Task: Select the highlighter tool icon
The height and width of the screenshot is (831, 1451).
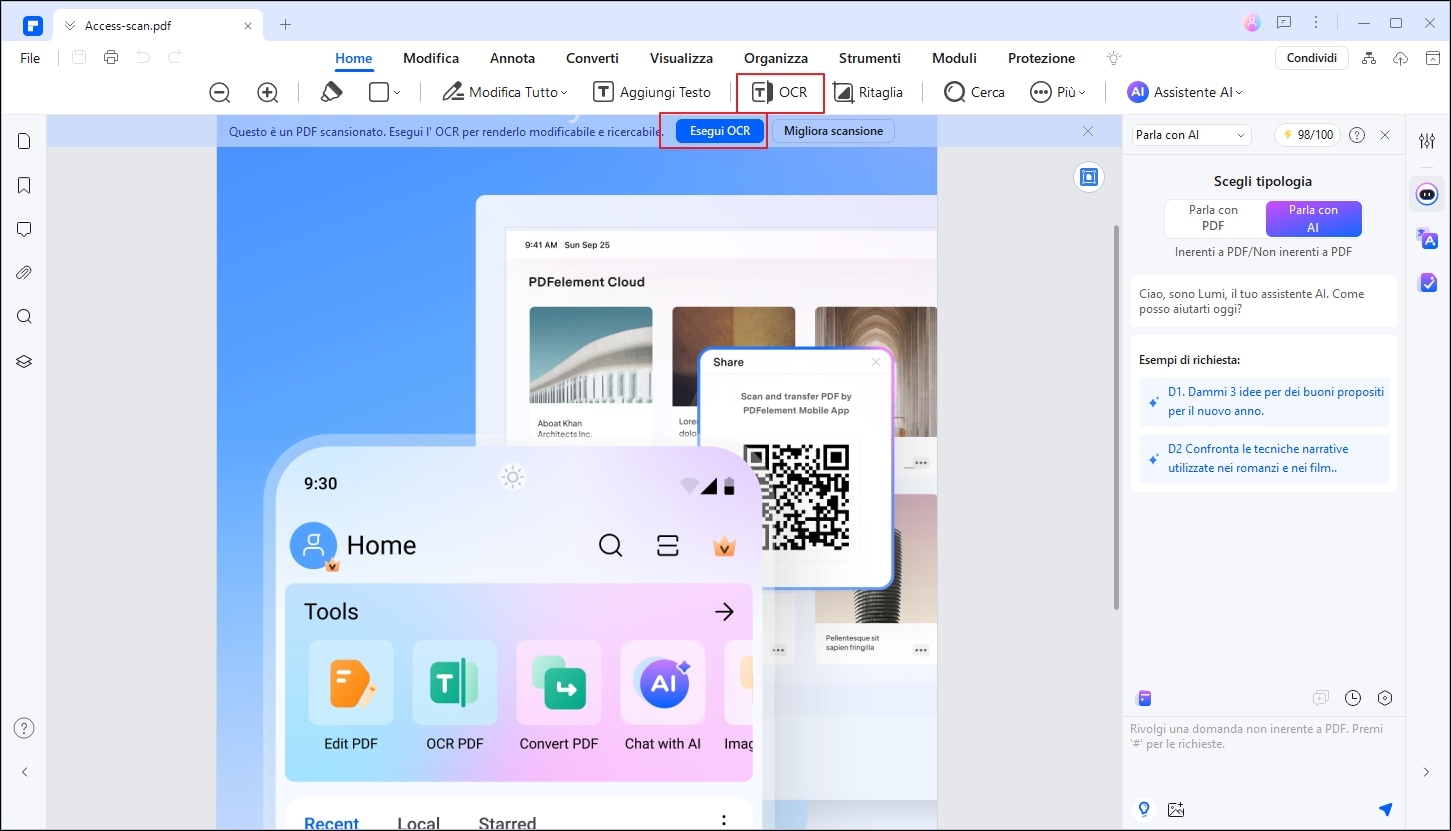Action: [x=331, y=92]
